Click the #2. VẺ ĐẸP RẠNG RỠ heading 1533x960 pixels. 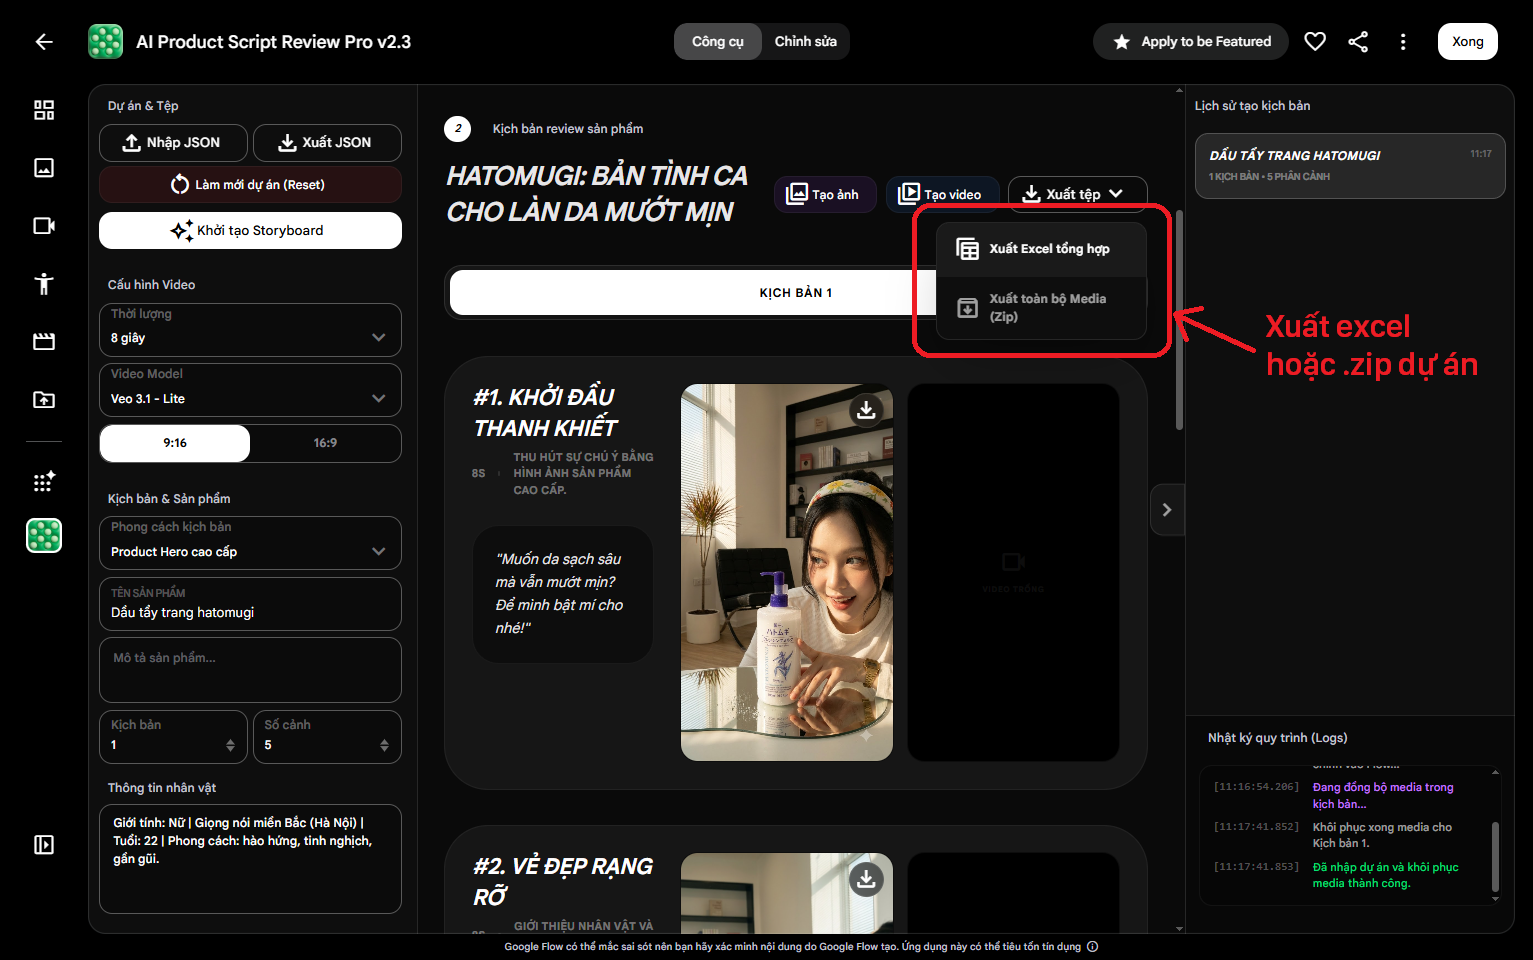pyautogui.click(x=563, y=881)
